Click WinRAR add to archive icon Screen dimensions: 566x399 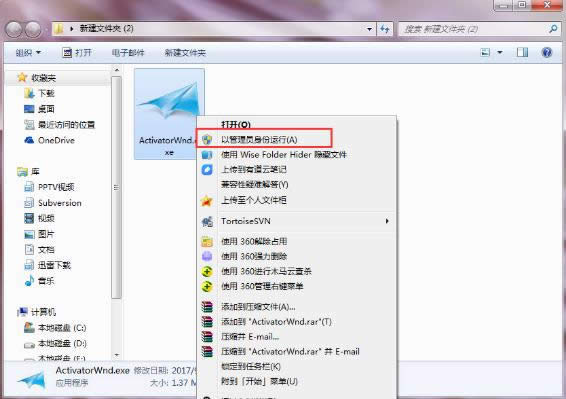coord(207,307)
